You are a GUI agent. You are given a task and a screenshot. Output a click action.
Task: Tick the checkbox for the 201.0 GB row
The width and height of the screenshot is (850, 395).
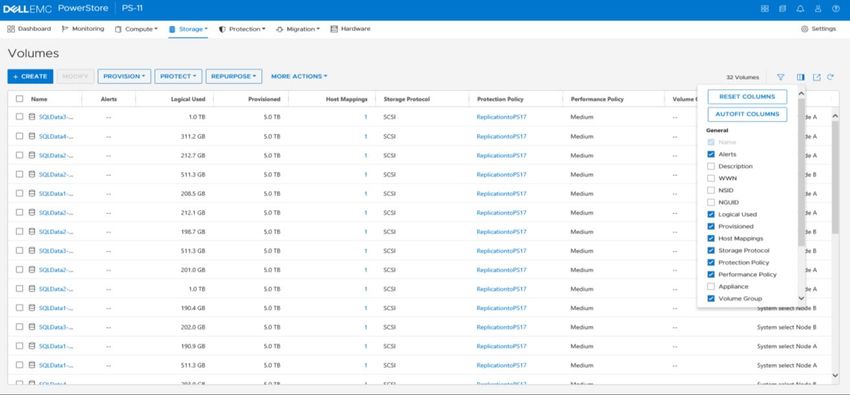click(20, 269)
